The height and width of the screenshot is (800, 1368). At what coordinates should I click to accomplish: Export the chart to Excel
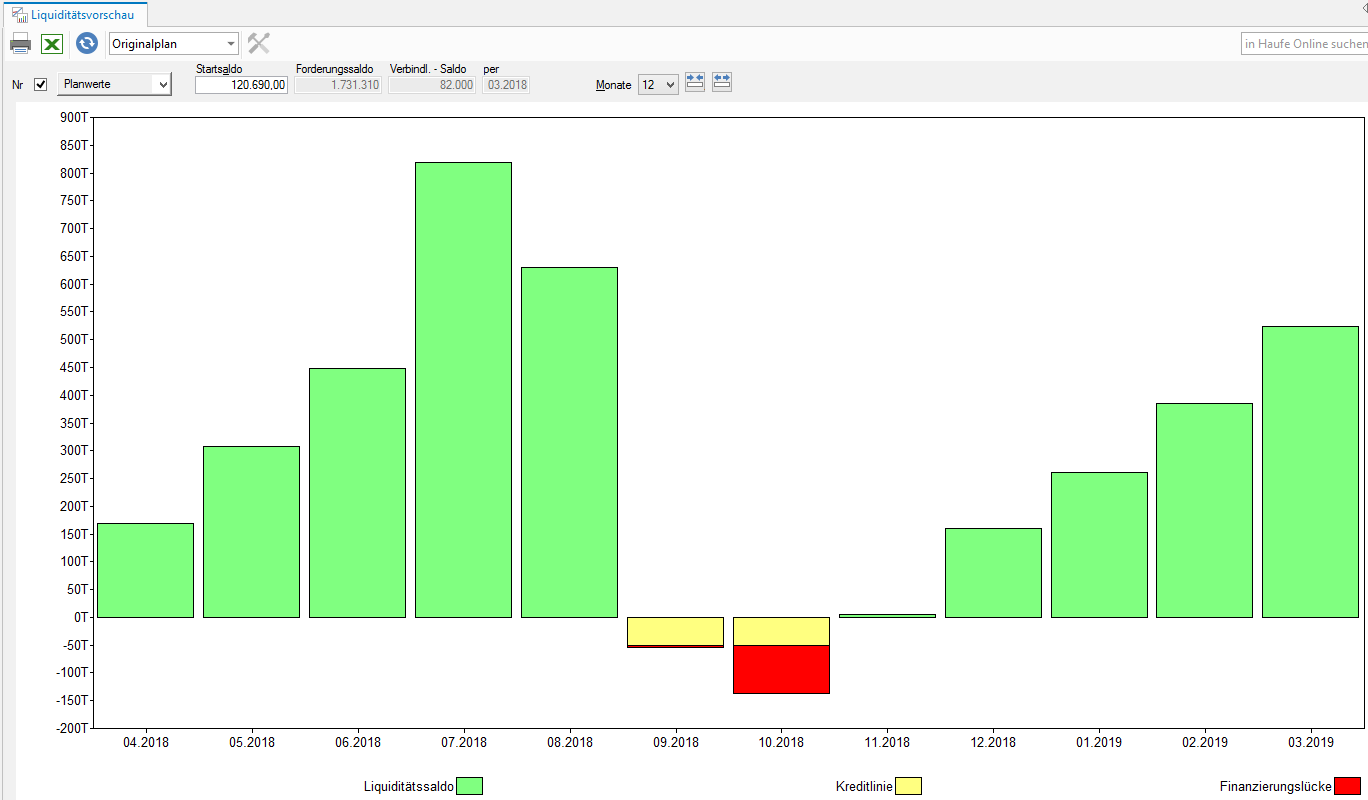pos(52,43)
